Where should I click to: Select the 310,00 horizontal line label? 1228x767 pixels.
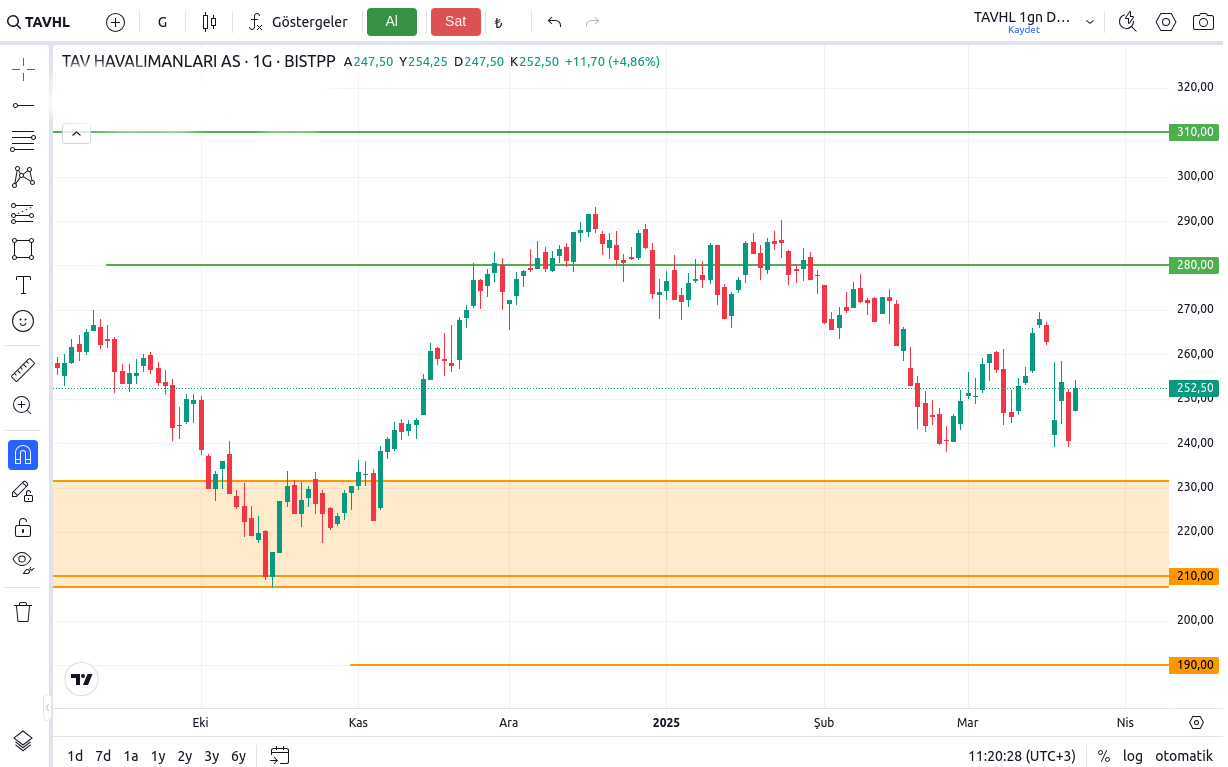point(1194,132)
